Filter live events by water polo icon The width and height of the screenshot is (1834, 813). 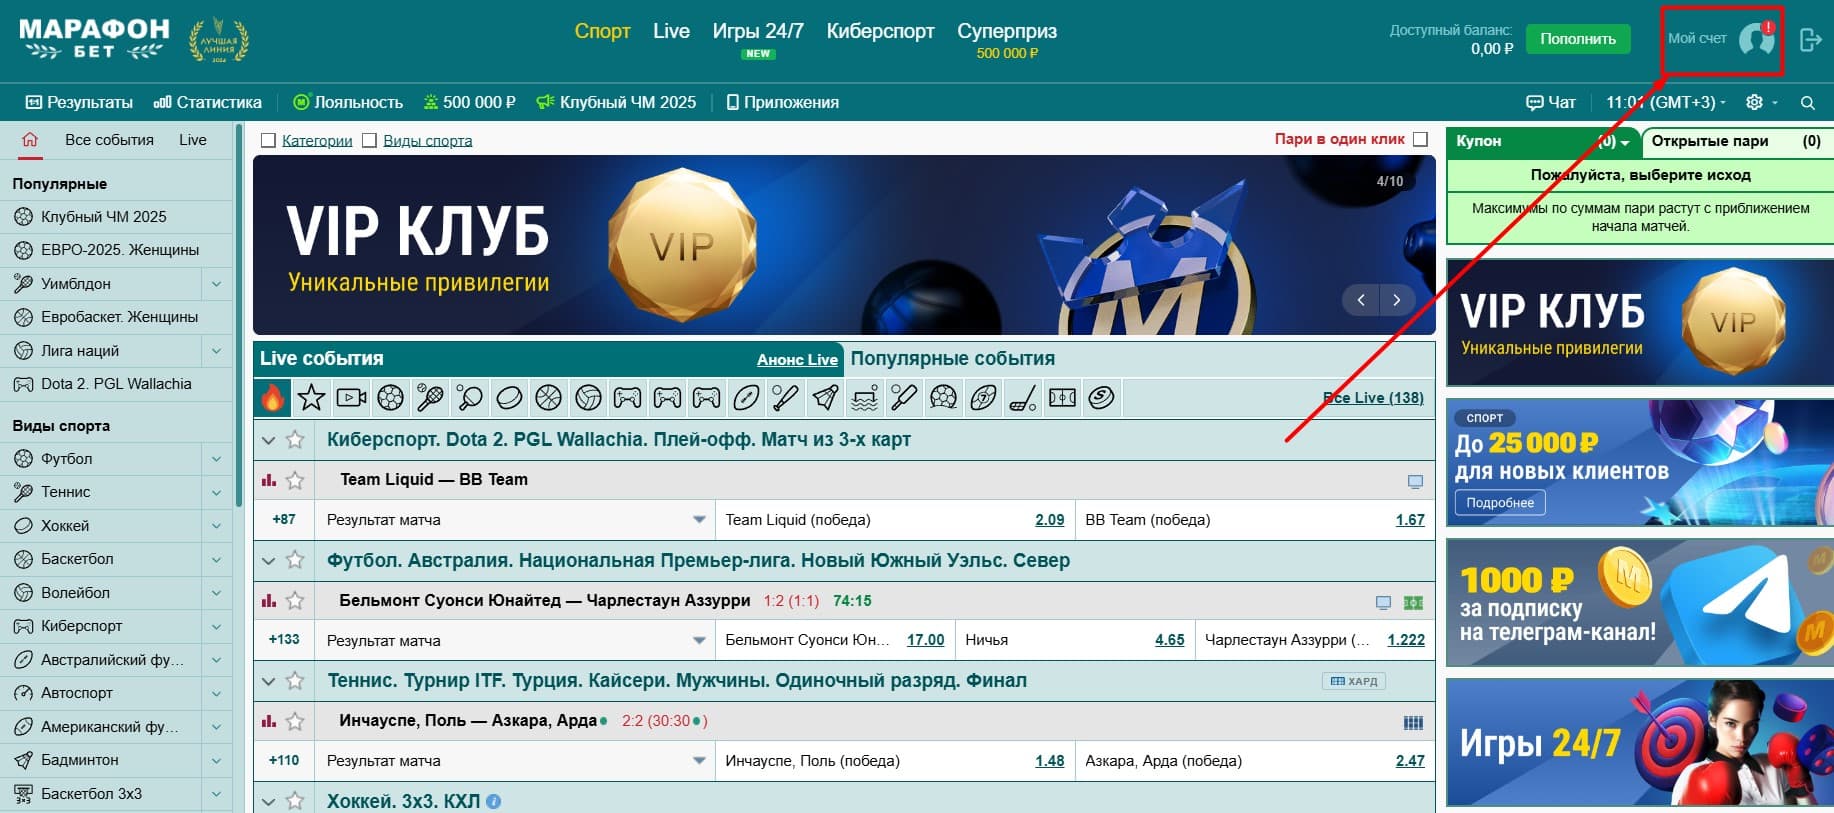pyautogui.click(x=864, y=398)
